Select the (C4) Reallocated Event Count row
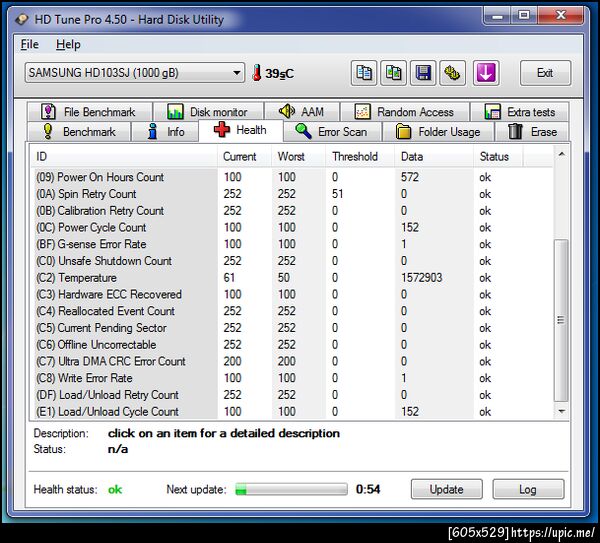 click(292, 311)
